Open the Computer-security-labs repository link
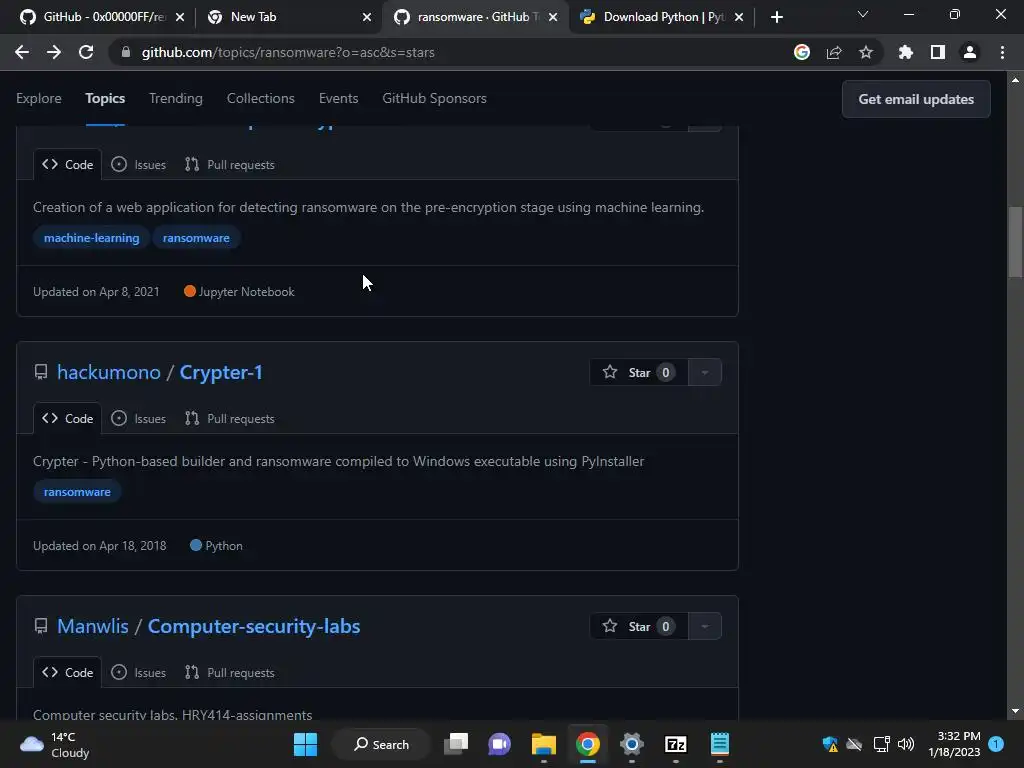Viewport: 1024px width, 768px height. pyautogui.click(x=254, y=626)
